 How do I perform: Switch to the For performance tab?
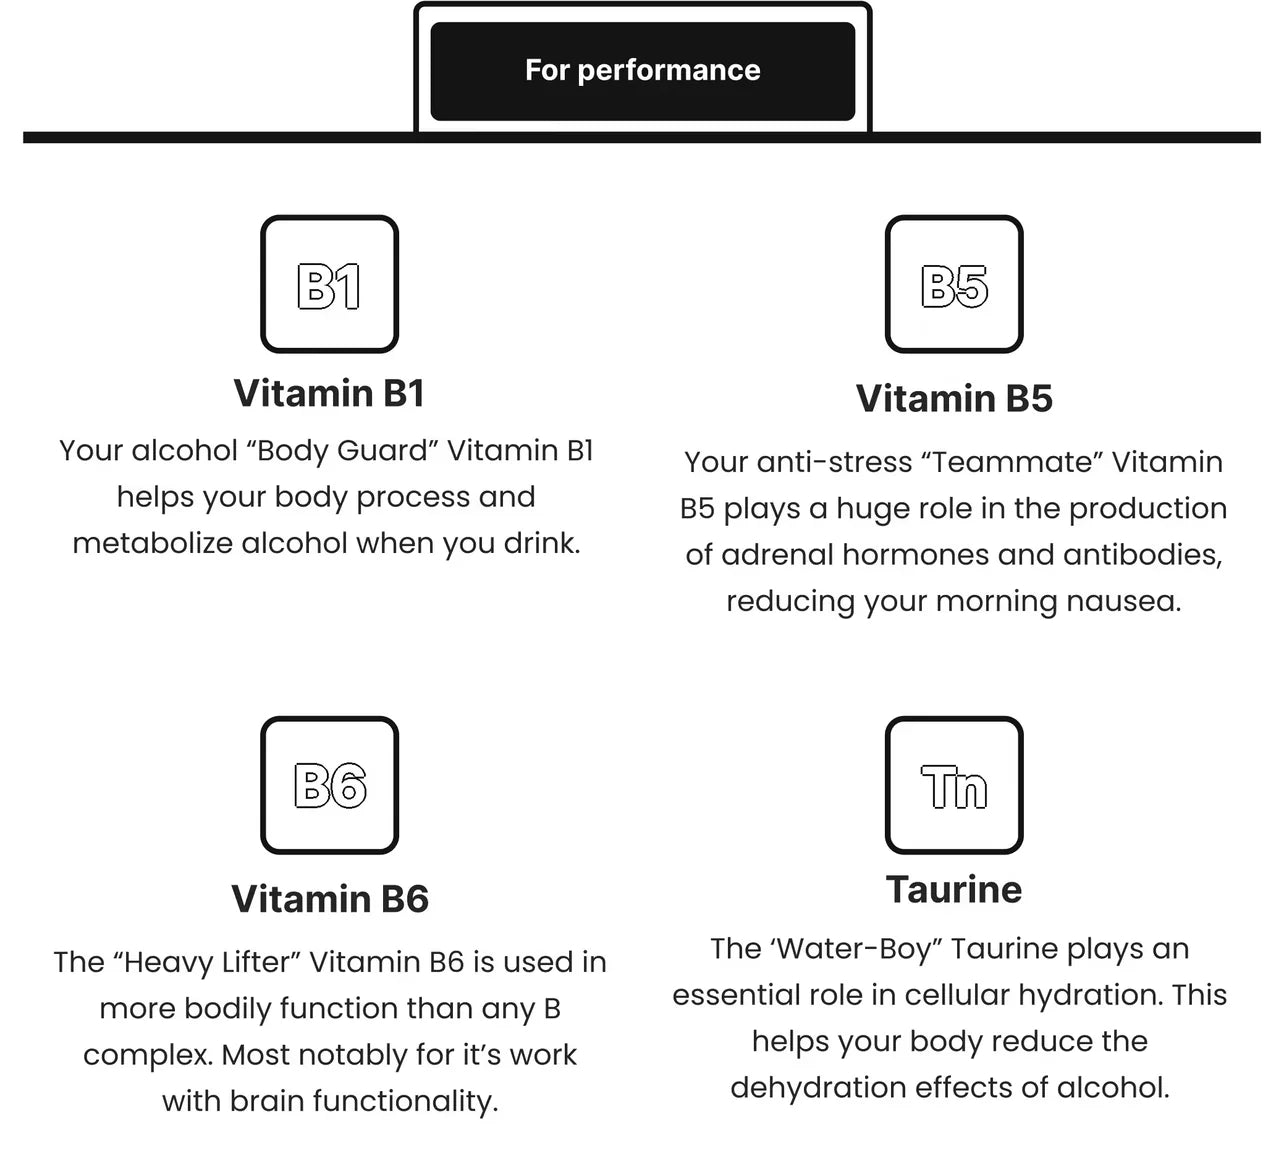click(642, 71)
